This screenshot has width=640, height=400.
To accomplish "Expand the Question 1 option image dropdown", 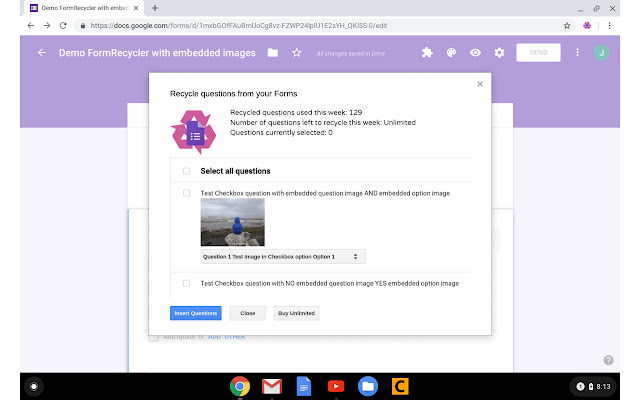I will (x=283, y=257).
